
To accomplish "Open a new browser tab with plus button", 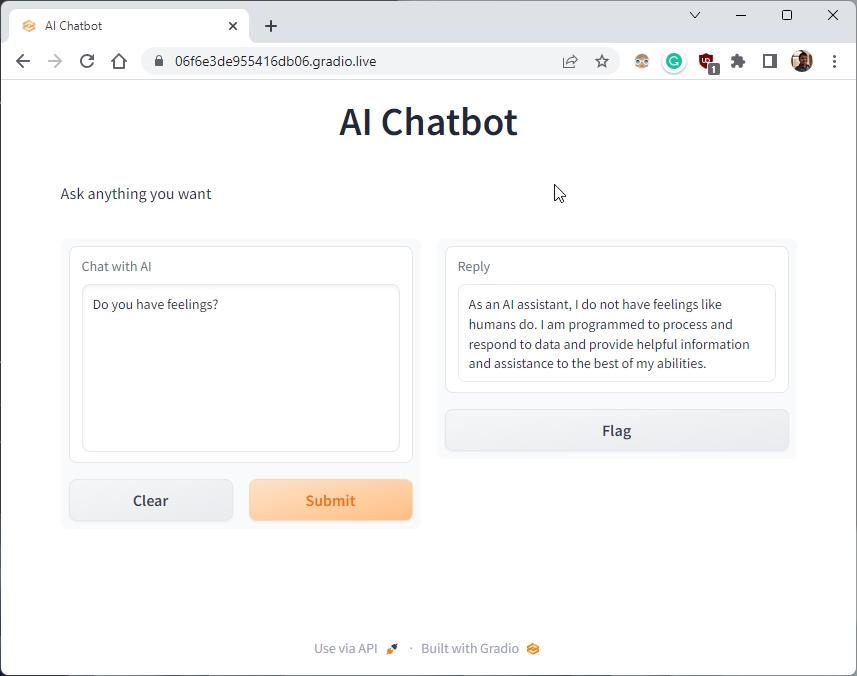I will (x=270, y=25).
